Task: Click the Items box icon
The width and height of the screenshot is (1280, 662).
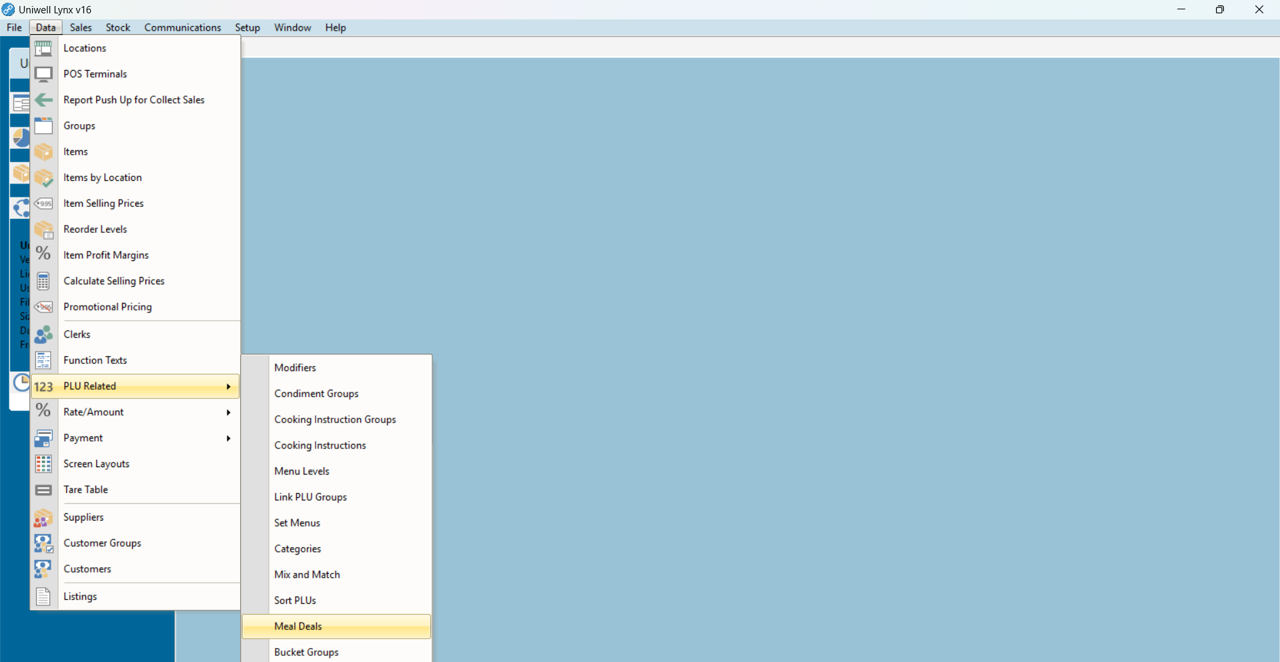Action: pyautogui.click(x=43, y=152)
